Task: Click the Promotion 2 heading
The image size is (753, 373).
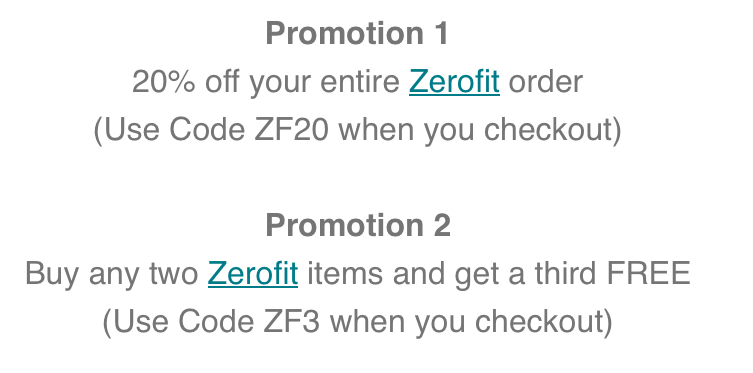Action: 358,226
